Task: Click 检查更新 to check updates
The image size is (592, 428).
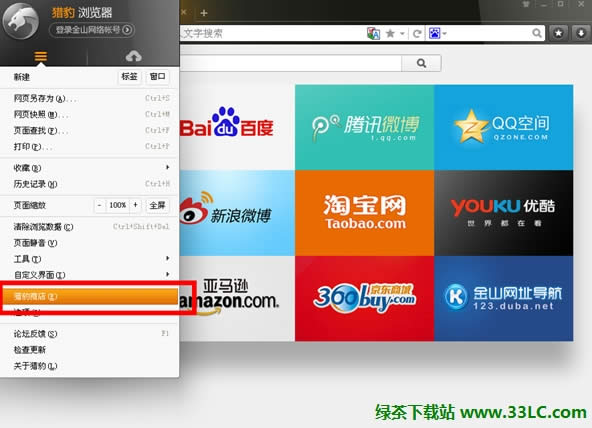Action: click(89, 350)
